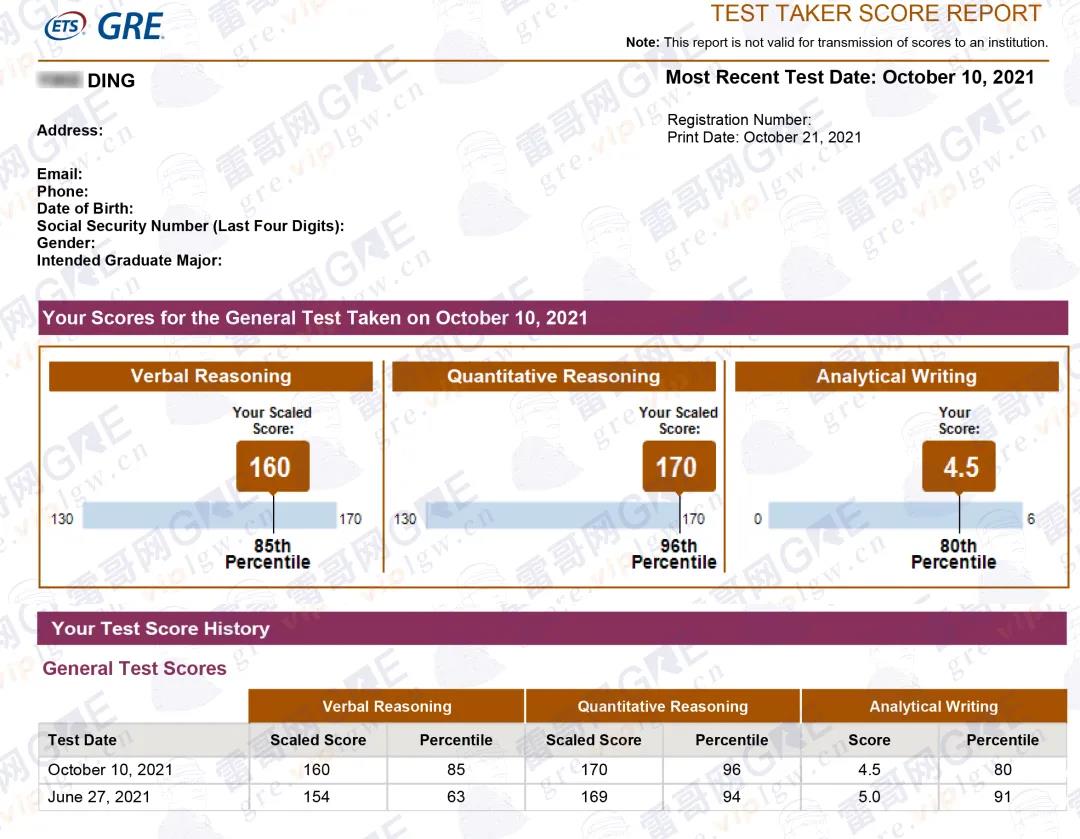Select the '85th Percentile' label under Verbal Reasoning
Screen dimensions: 1080x839
pyautogui.click(x=268, y=554)
